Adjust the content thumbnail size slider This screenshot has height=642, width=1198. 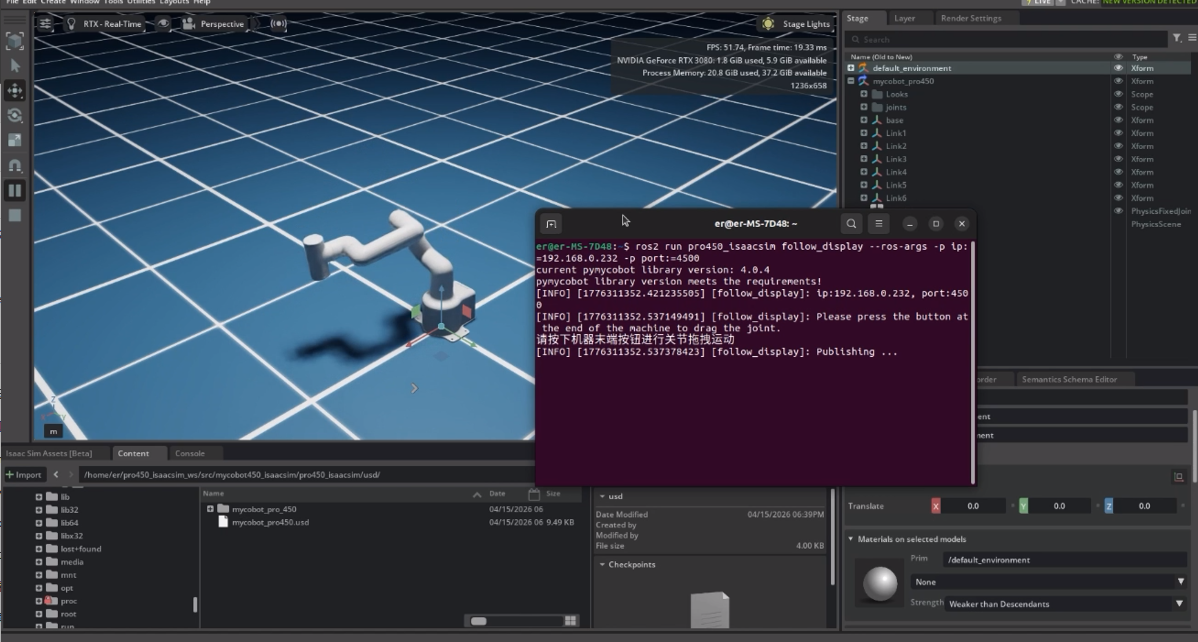click(x=478, y=621)
